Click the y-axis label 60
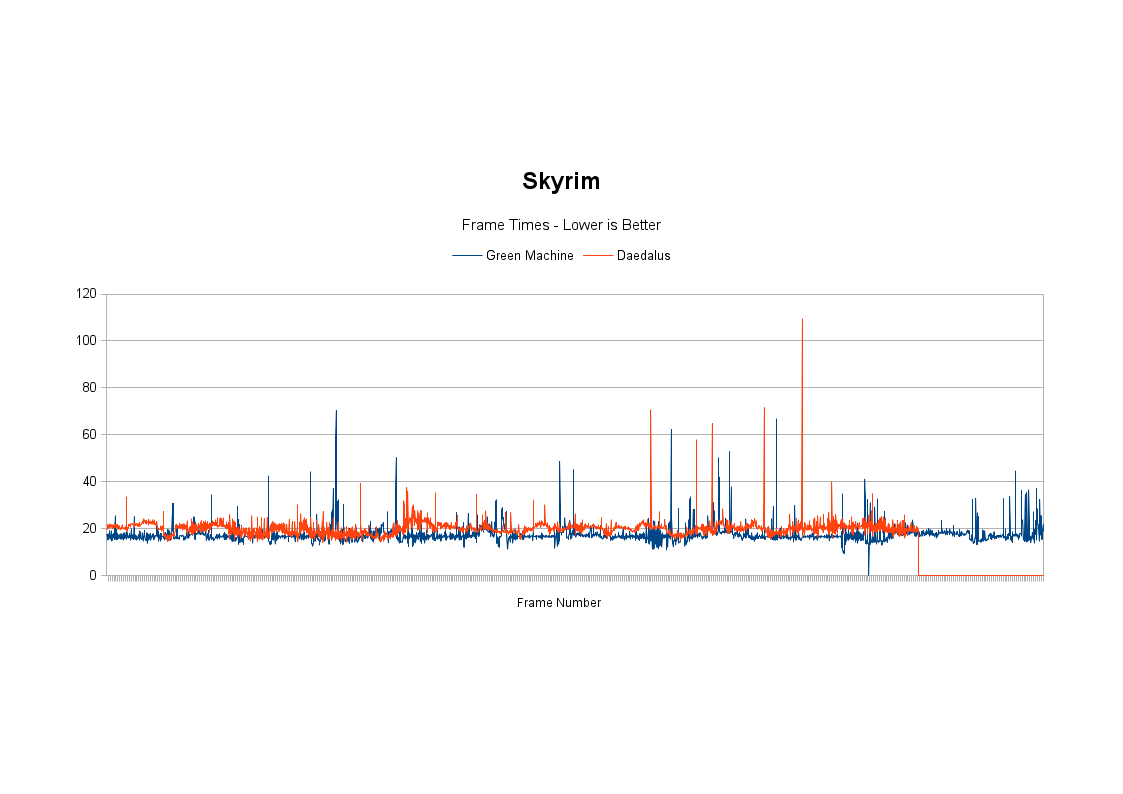The height and width of the screenshot is (794, 1123). (x=90, y=435)
